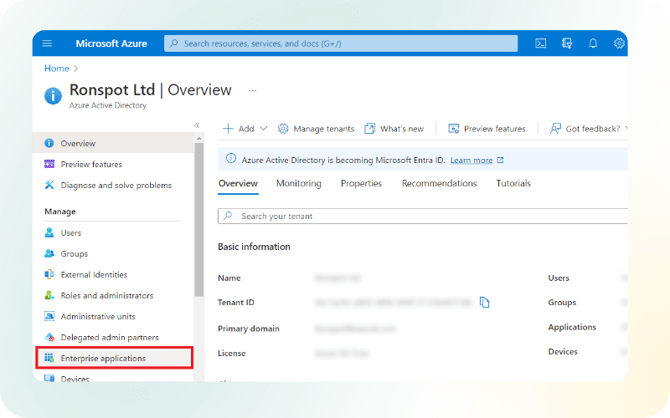This screenshot has width=670, height=418.
Task: Open notifications bell icon
Action: [x=593, y=43]
